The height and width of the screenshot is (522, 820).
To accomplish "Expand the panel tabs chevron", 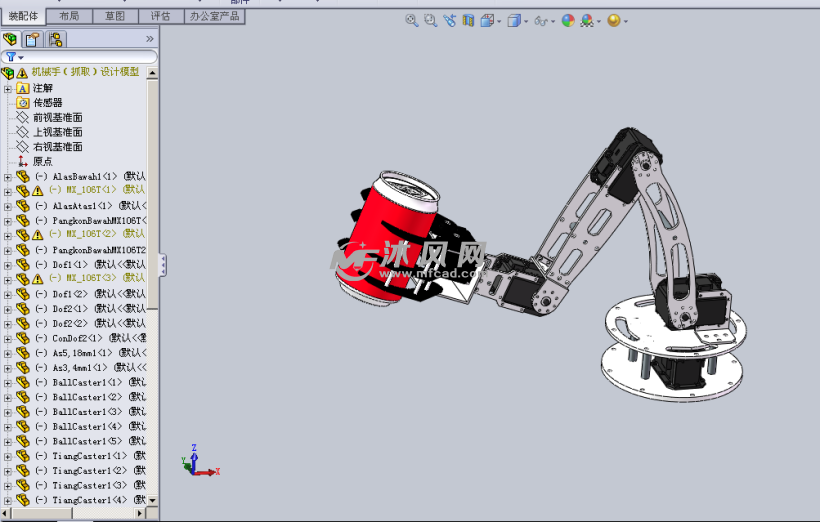I will pyautogui.click(x=150, y=39).
